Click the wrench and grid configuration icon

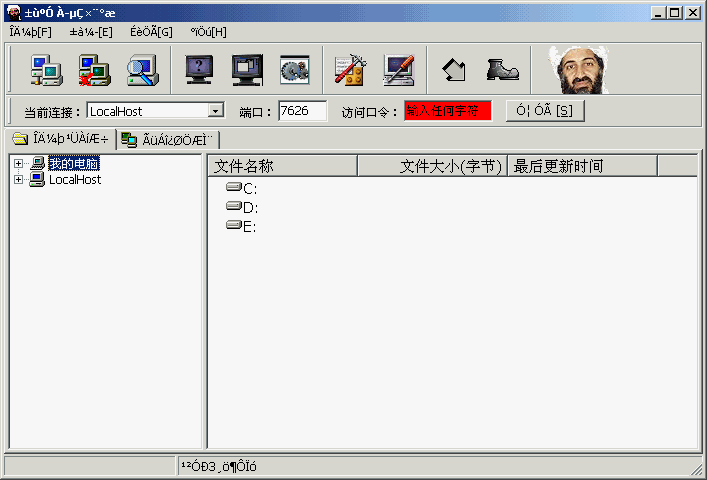pyautogui.click(x=351, y=70)
